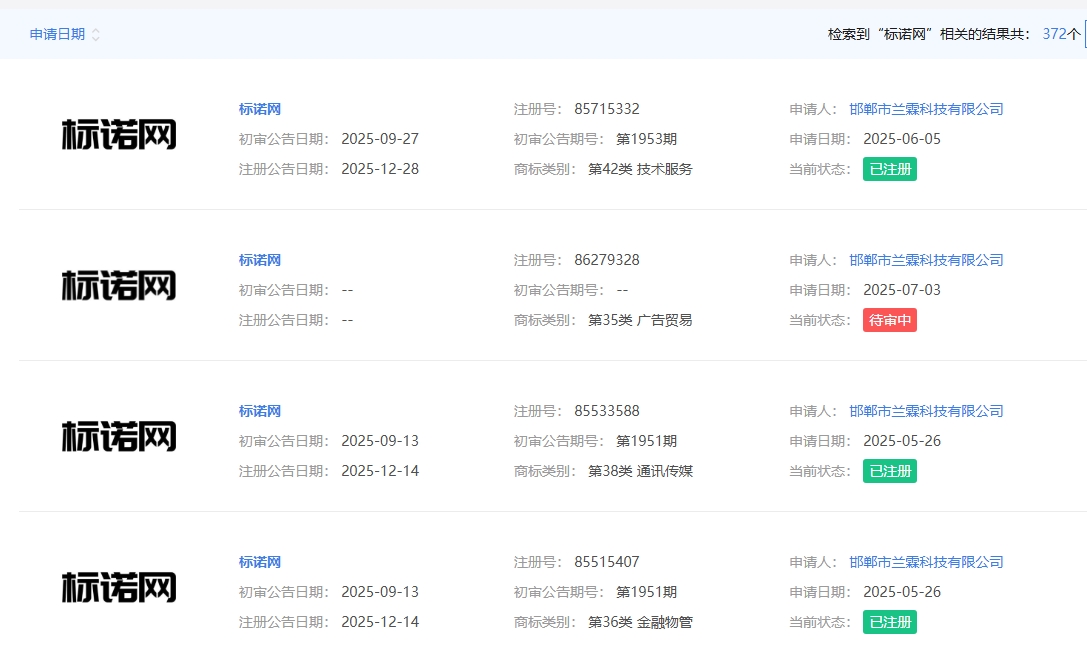1087x658 pixels.
Task: Open the 标诺网 title link for 第38类 通讯传媒
Action: click(260, 411)
